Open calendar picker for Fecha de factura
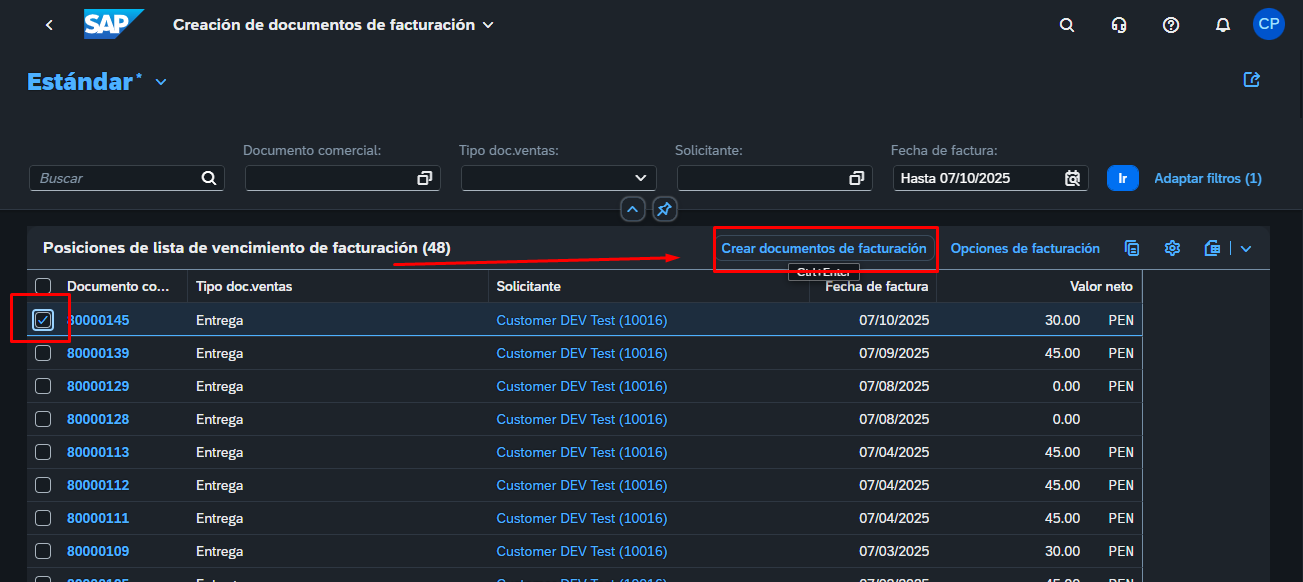 coord(1072,178)
